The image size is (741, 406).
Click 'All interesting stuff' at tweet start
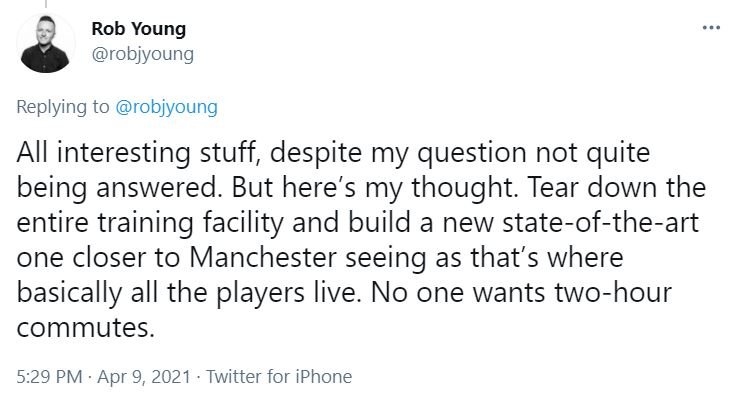pos(138,153)
